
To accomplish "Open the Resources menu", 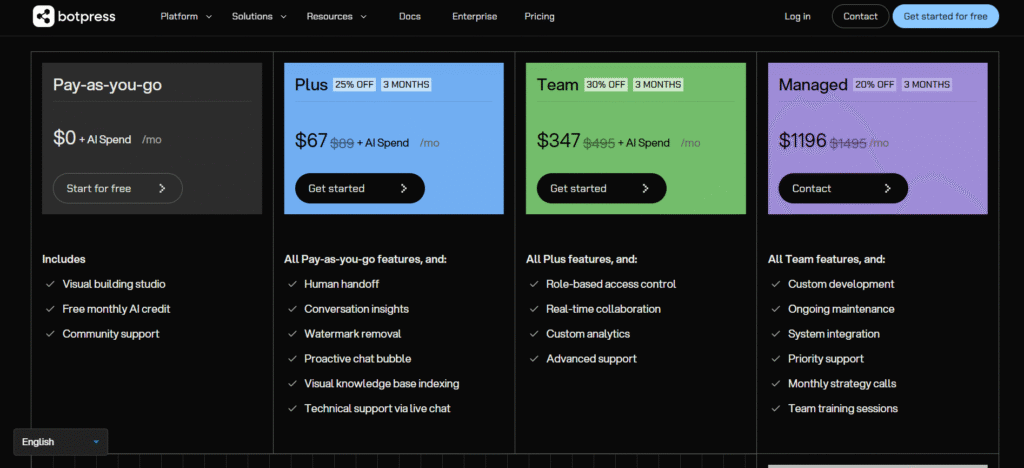I will [x=330, y=16].
